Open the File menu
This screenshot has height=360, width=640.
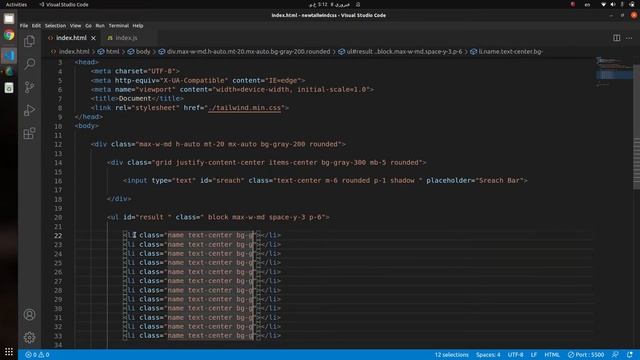pyautogui.click(x=24, y=26)
